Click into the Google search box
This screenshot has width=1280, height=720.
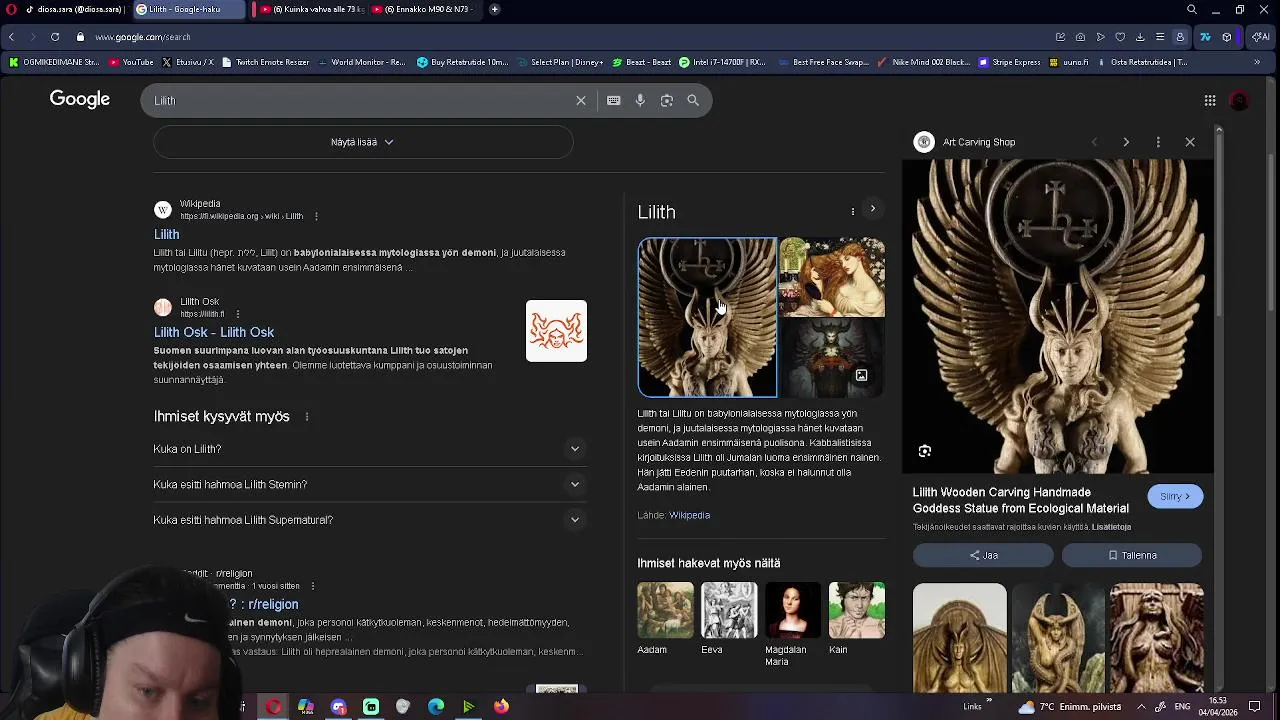[x=360, y=100]
